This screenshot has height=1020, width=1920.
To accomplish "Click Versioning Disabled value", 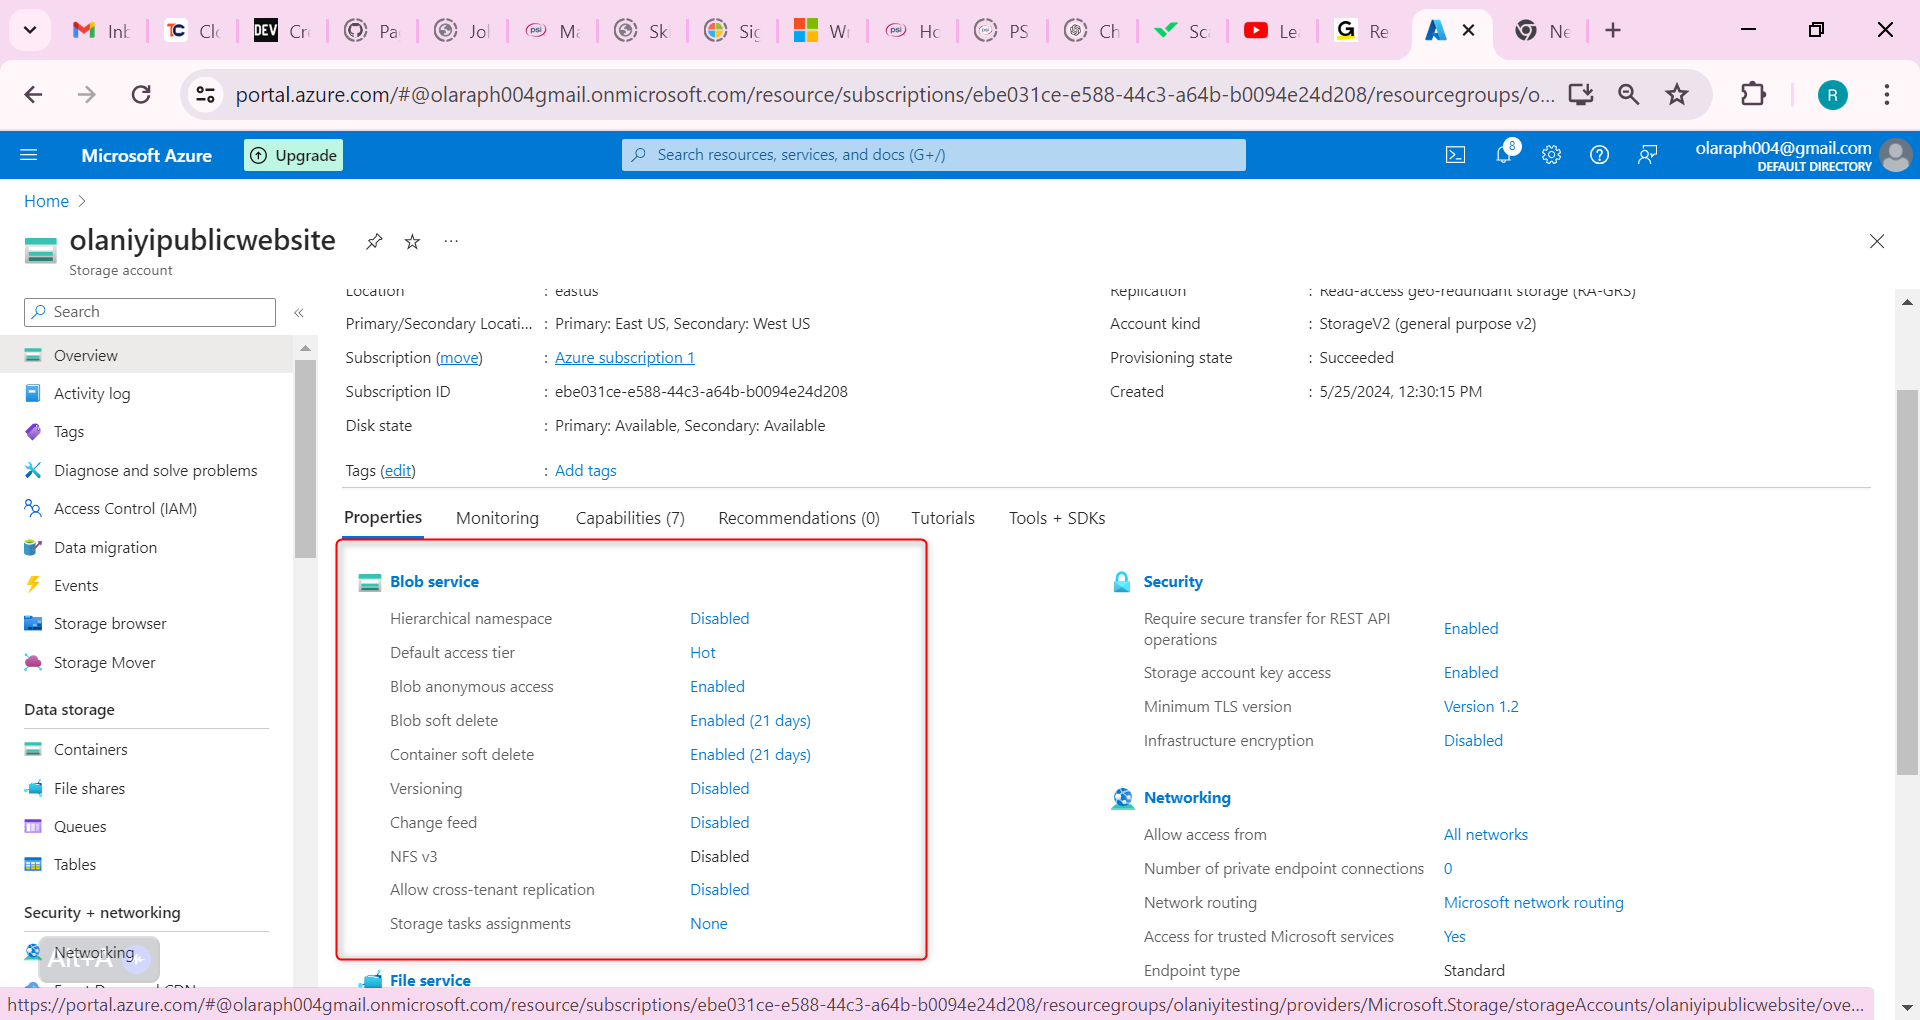I will tap(719, 789).
